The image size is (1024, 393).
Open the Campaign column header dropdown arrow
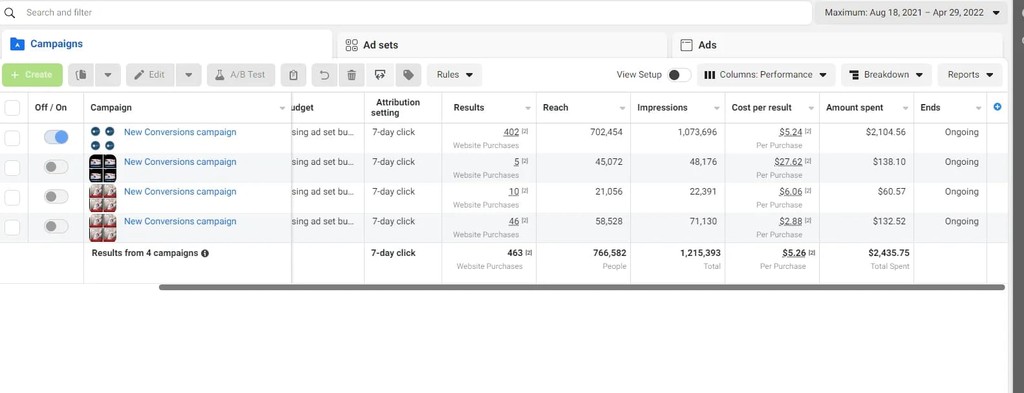point(282,108)
